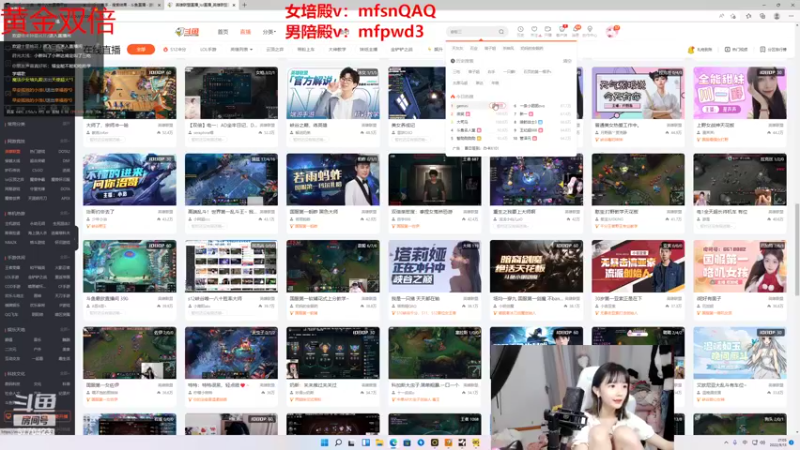Open Windows taskbar search

[x=338, y=443]
